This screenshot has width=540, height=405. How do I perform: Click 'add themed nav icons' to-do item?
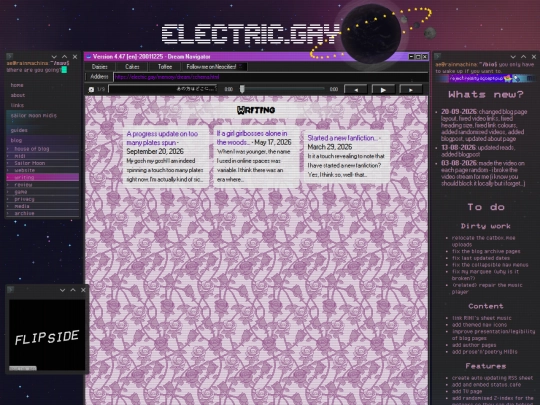point(479,324)
